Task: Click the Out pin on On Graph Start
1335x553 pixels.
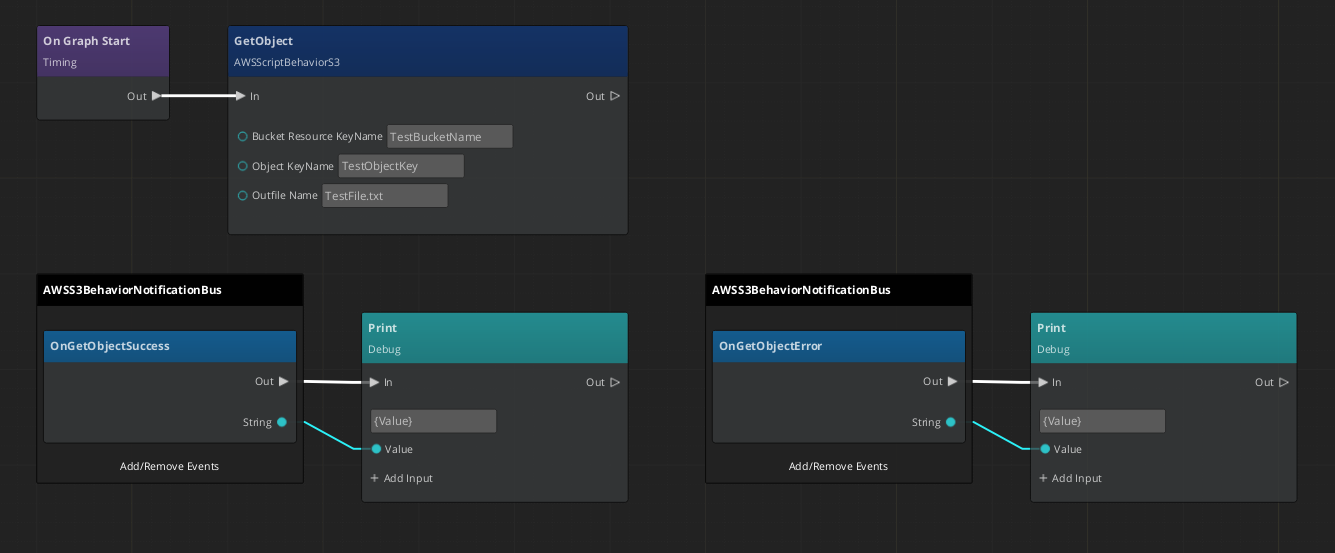Action: [156, 96]
